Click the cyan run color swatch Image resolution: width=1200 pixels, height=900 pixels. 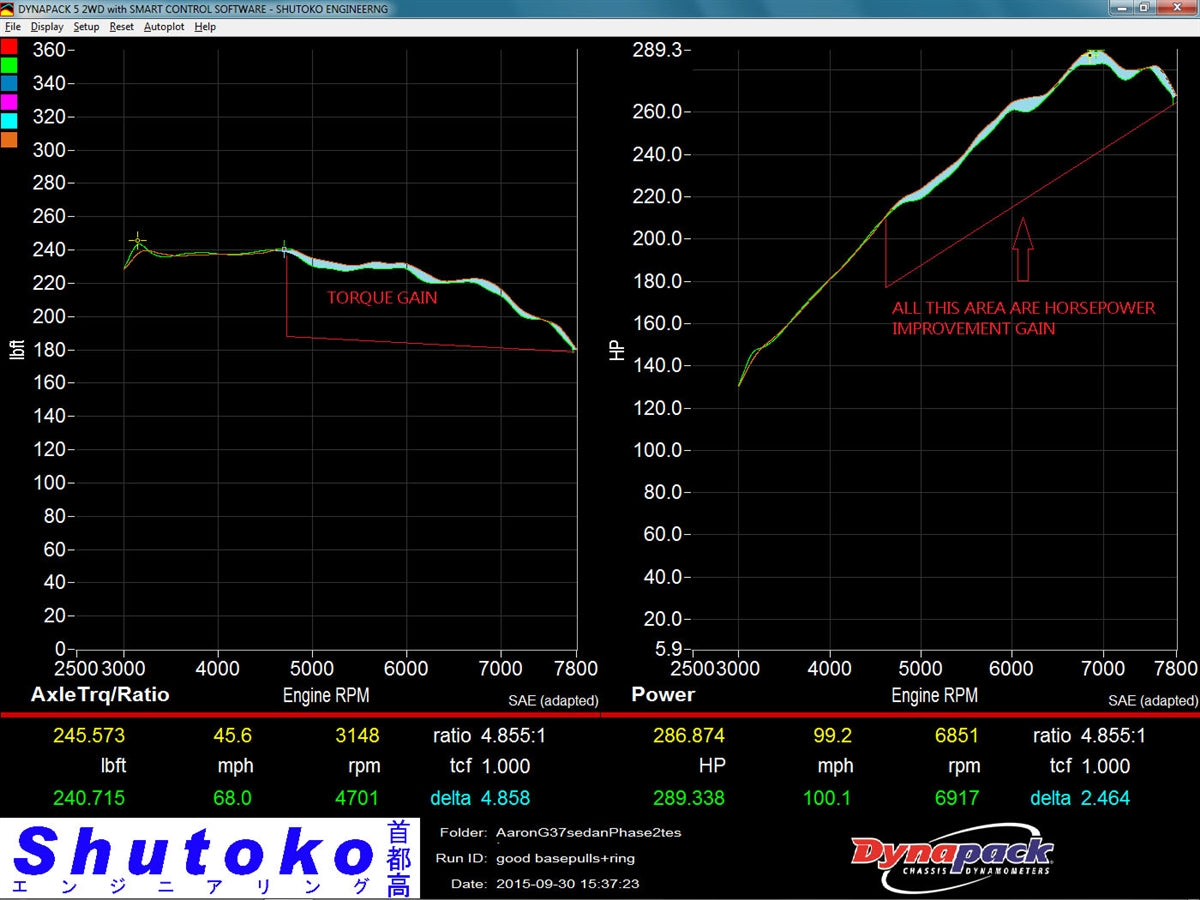9,120
